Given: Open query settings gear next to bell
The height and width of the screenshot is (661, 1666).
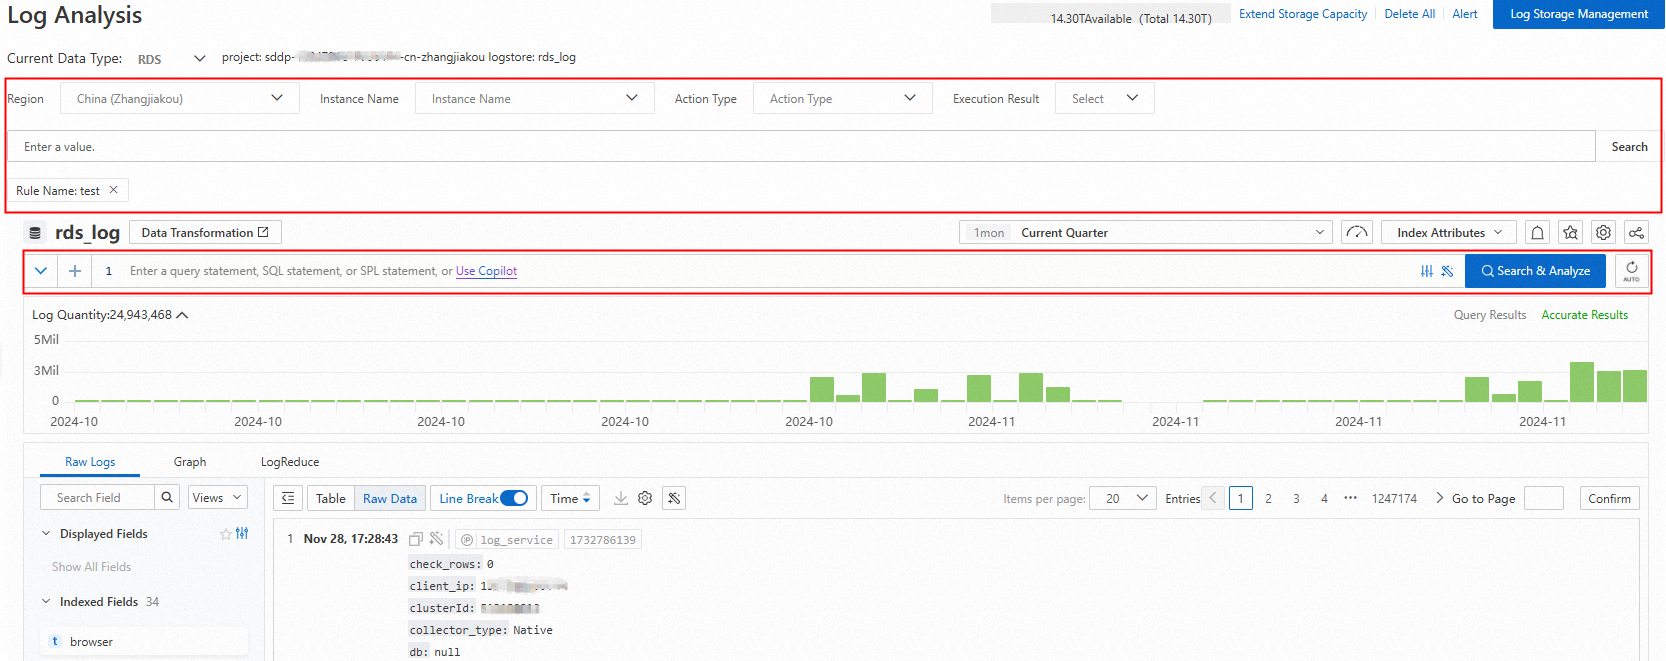Looking at the screenshot, I should coord(1604,232).
